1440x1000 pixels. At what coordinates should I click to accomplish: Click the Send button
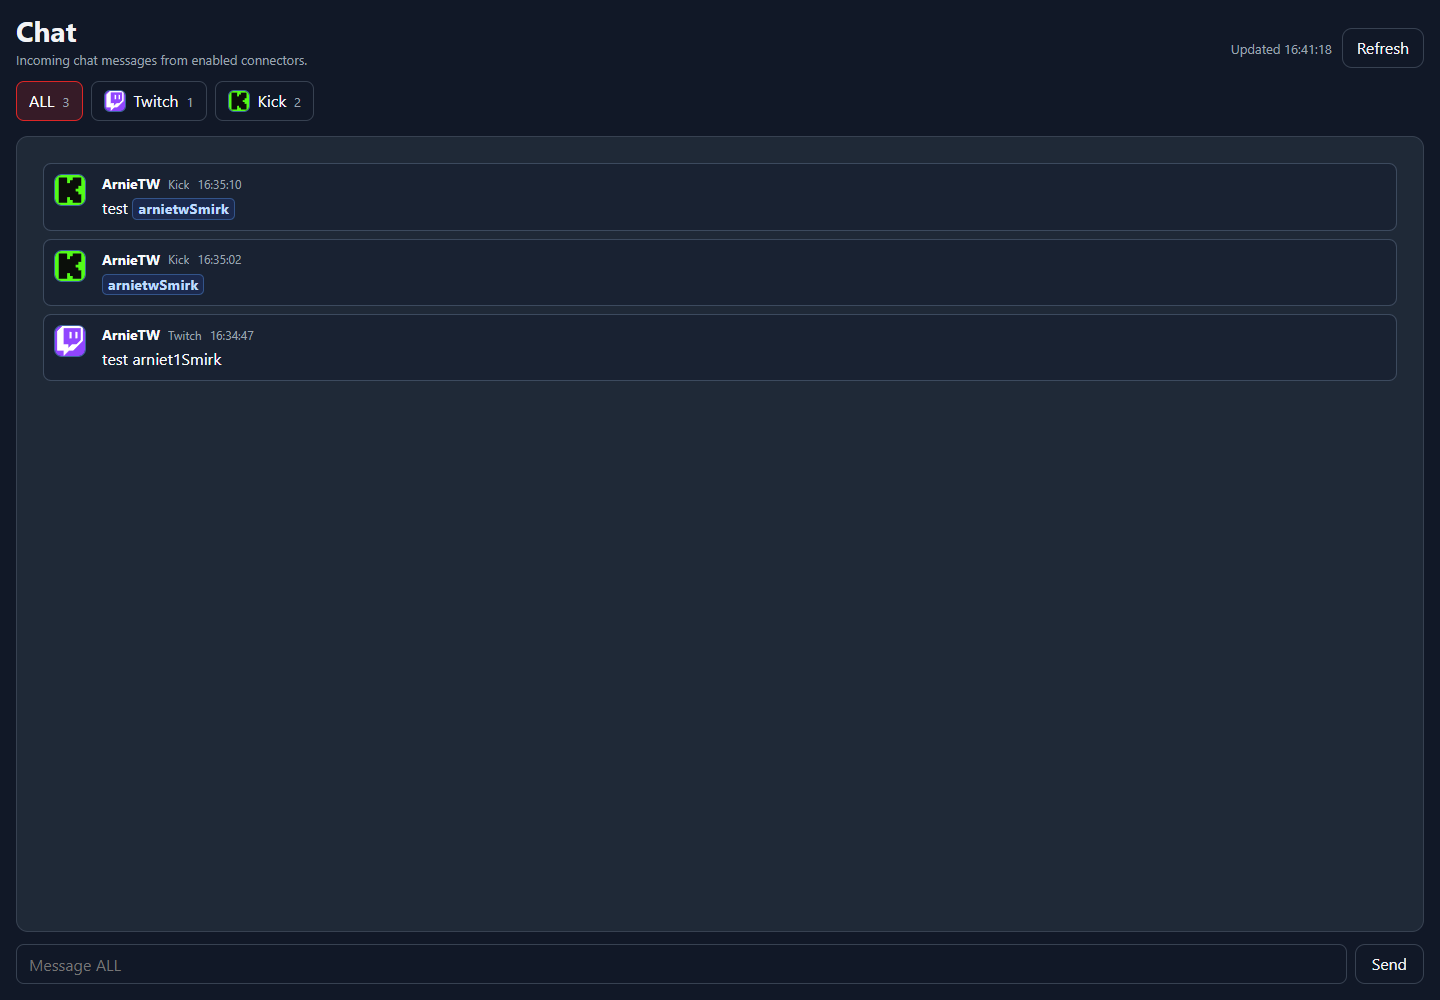1389,964
